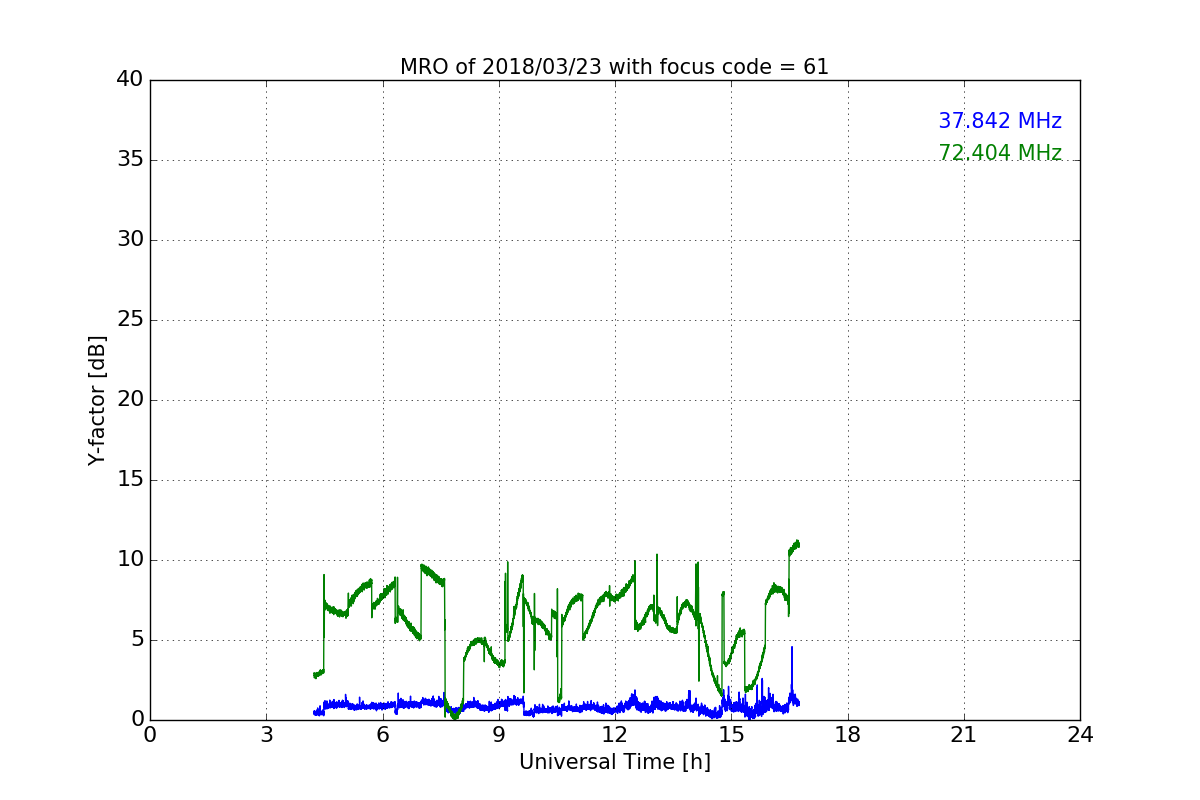The image size is (1200, 800).
Task: Select the 37.842 MHz legend label
Action: pyautogui.click(x=1000, y=121)
